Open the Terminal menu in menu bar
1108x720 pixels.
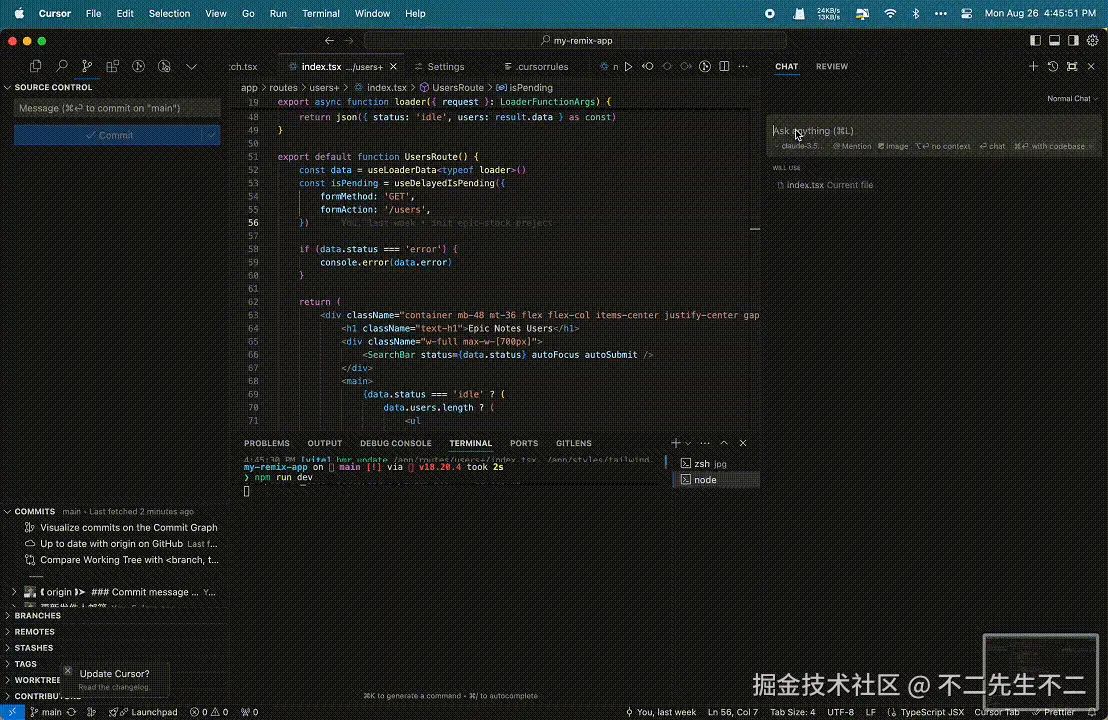pyautogui.click(x=321, y=13)
